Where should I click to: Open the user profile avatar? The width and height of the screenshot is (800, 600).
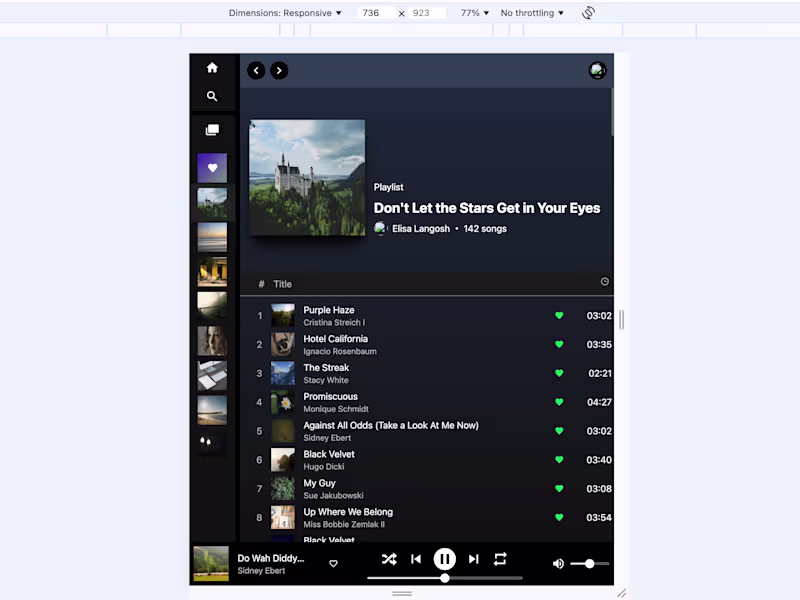tap(597, 70)
